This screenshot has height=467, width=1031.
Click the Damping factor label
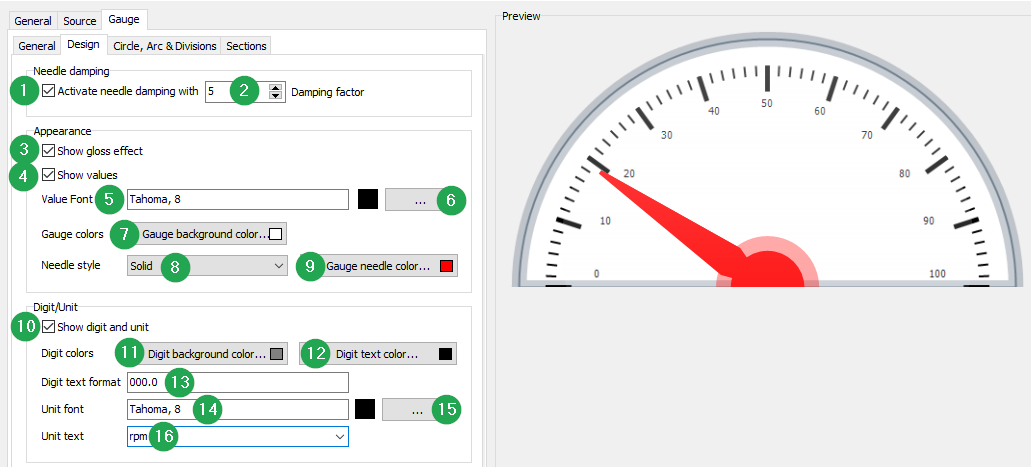point(327,92)
